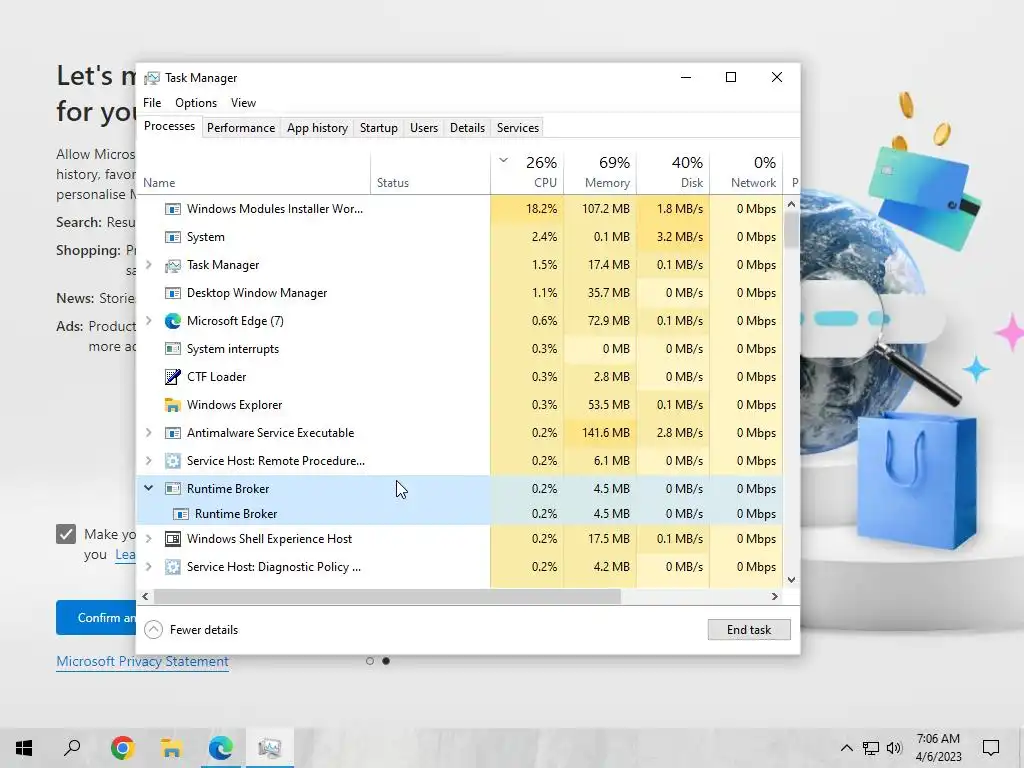
Task: Open the network status tray icon
Action: click(x=871, y=748)
